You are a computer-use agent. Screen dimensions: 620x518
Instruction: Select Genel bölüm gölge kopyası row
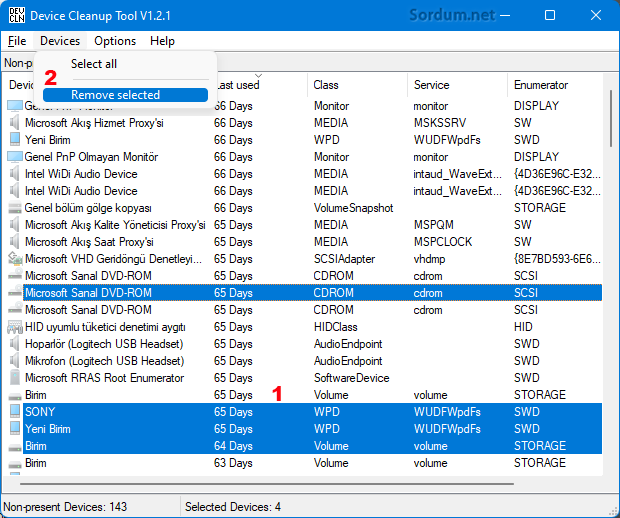pos(304,208)
